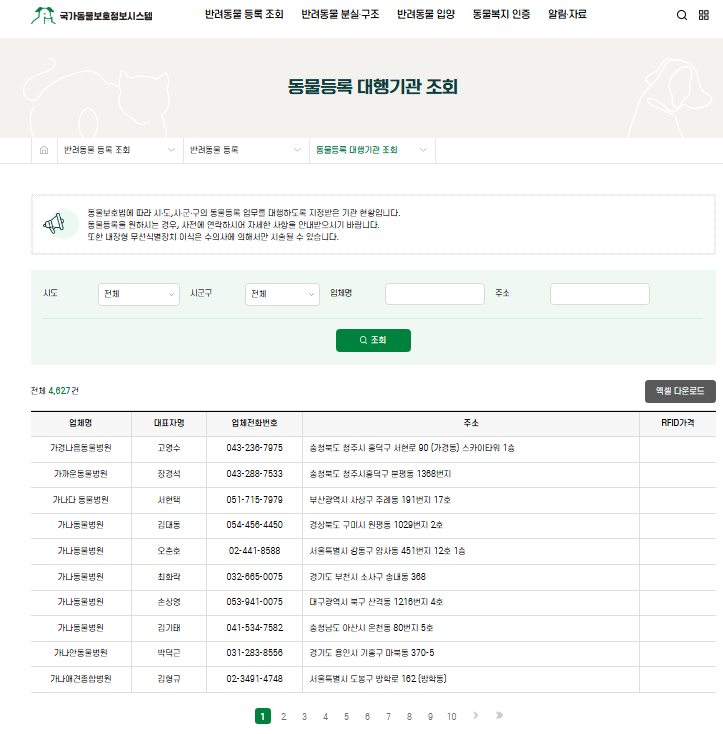
Task: Open the 시군구 select dropdown
Action: (282, 294)
